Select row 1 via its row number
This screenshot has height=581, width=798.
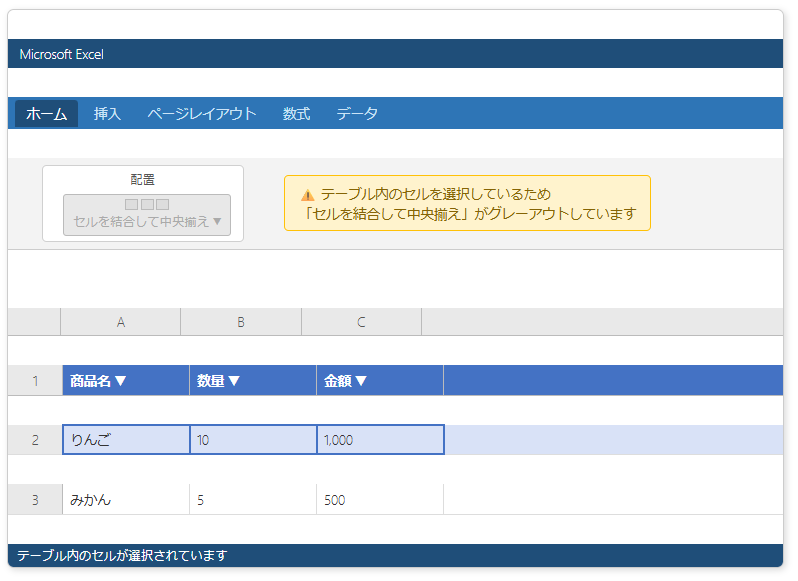[x=35, y=381]
